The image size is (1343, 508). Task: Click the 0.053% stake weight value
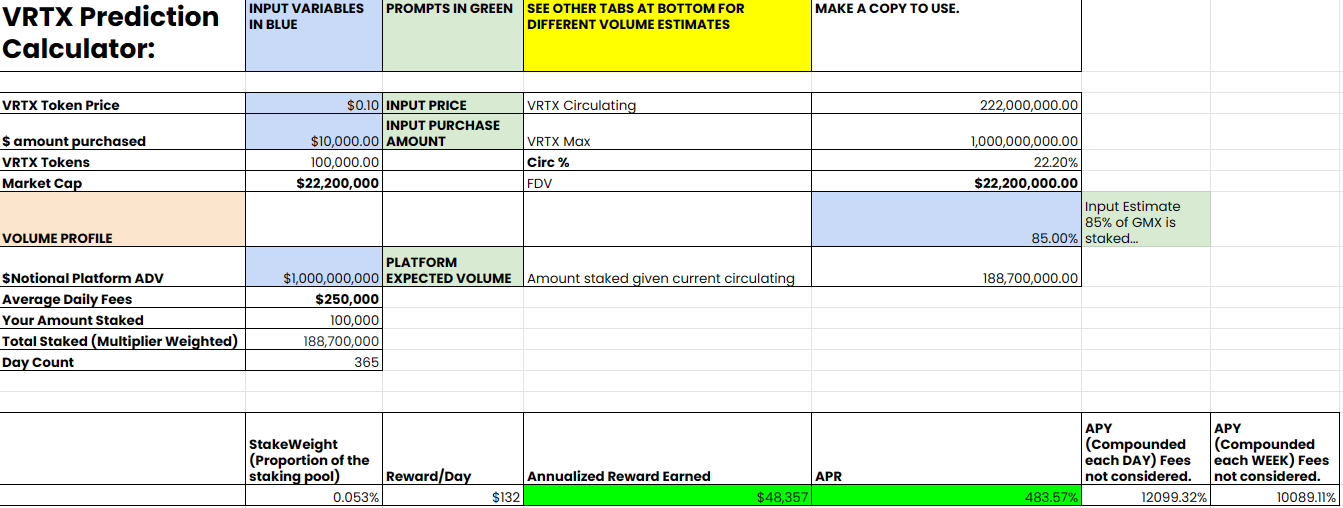[x=314, y=497]
